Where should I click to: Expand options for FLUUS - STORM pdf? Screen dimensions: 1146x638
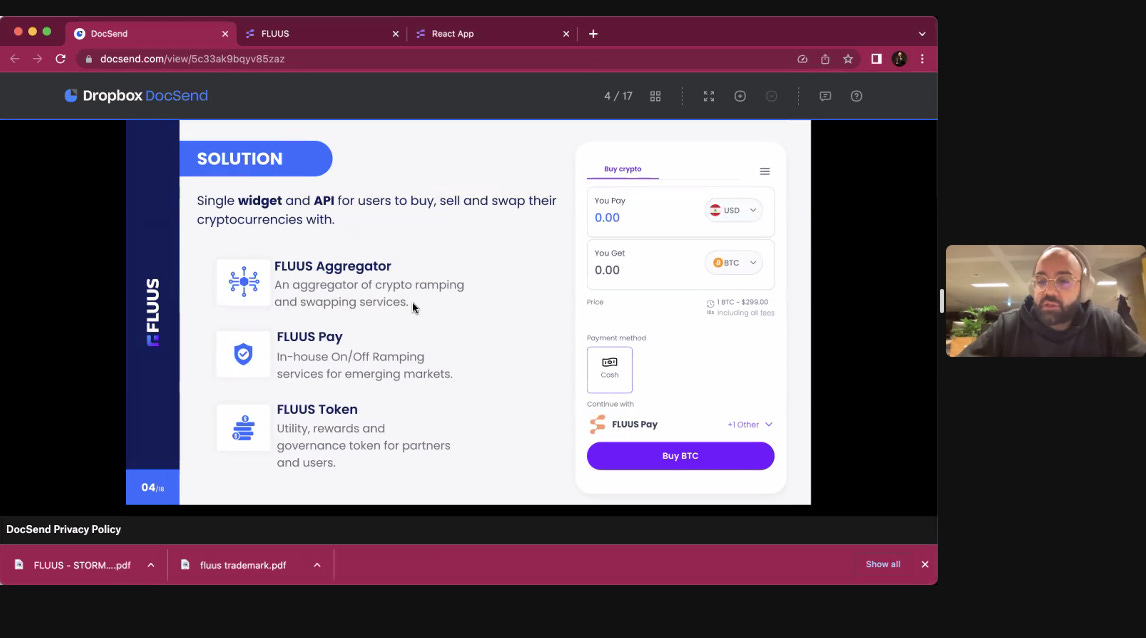[151, 565]
